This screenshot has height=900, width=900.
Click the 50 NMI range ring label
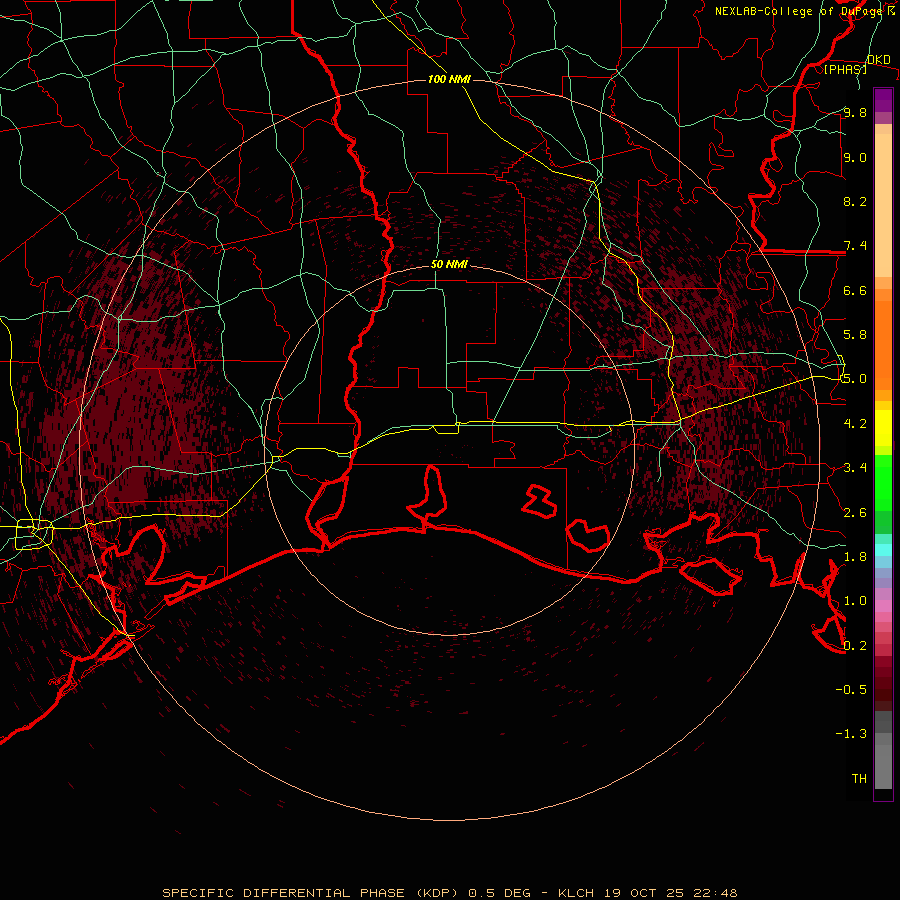449,264
